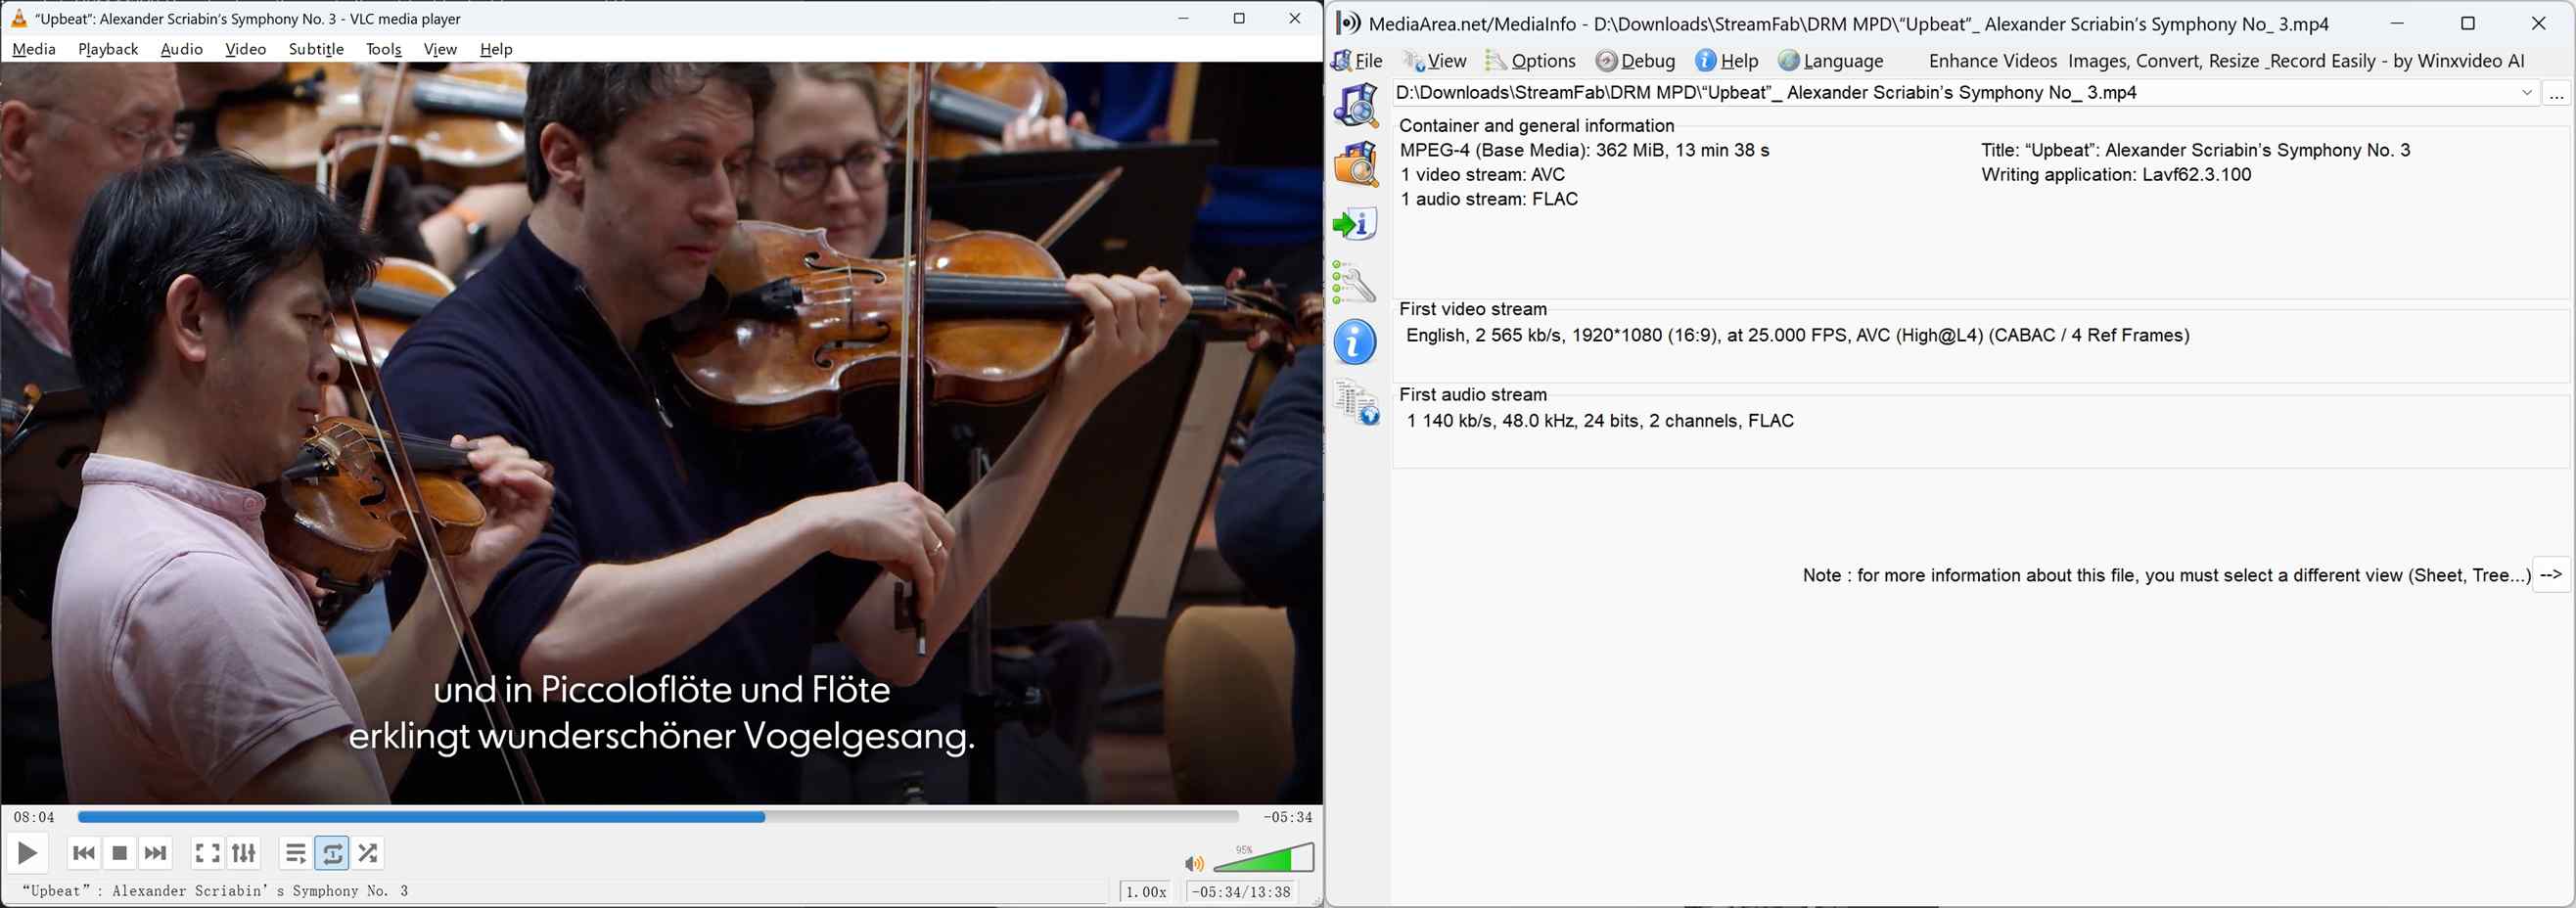The height and width of the screenshot is (908, 2576).
Task: Show the VLC playlist
Action: coord(295,853)
